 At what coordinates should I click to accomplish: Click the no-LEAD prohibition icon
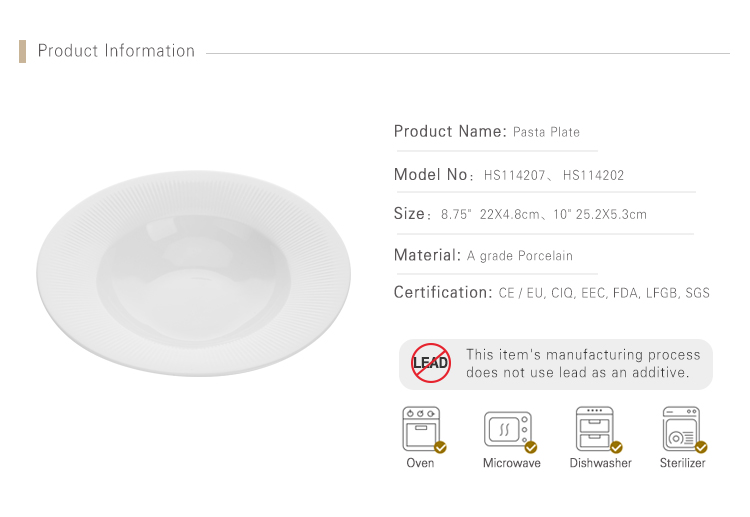point(430,363)
